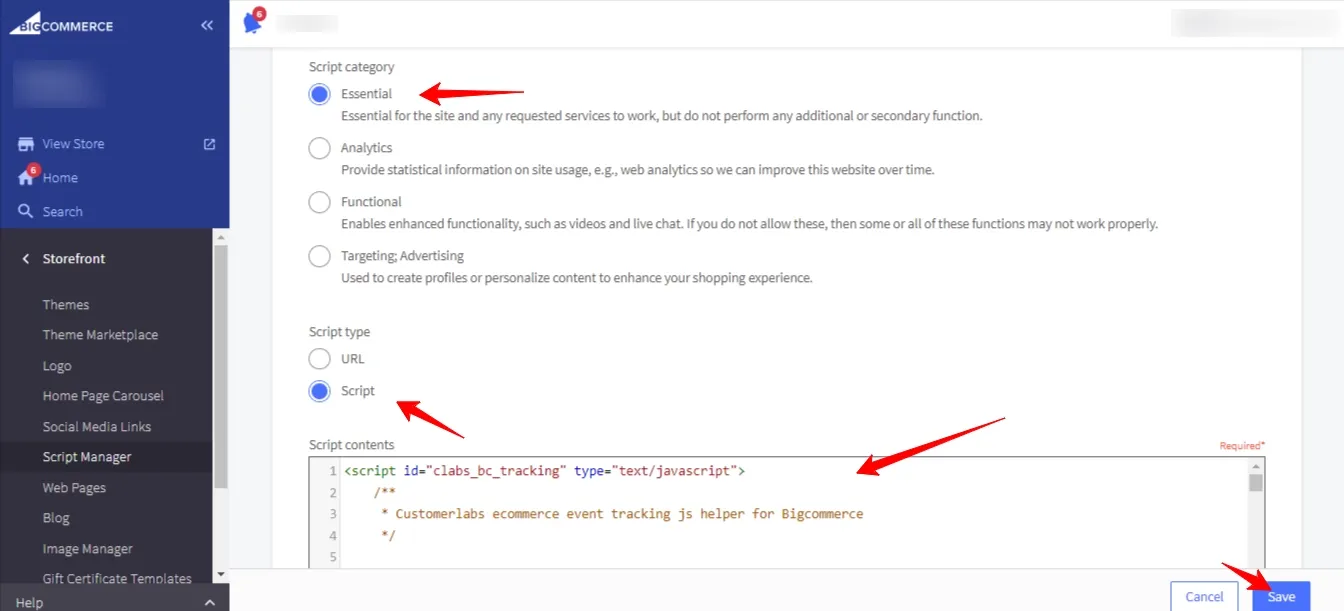Expand the Help panel chevron
The height and width of the screenshot is (611, 1344).
(209, 603)
